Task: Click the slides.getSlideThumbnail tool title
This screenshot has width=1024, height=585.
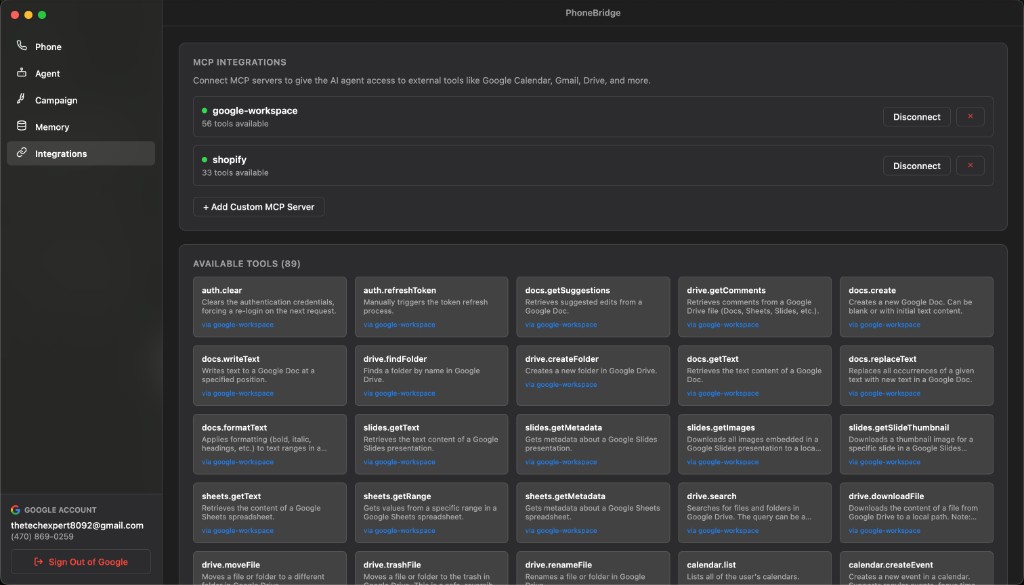Action: click(x=899, y=428)
